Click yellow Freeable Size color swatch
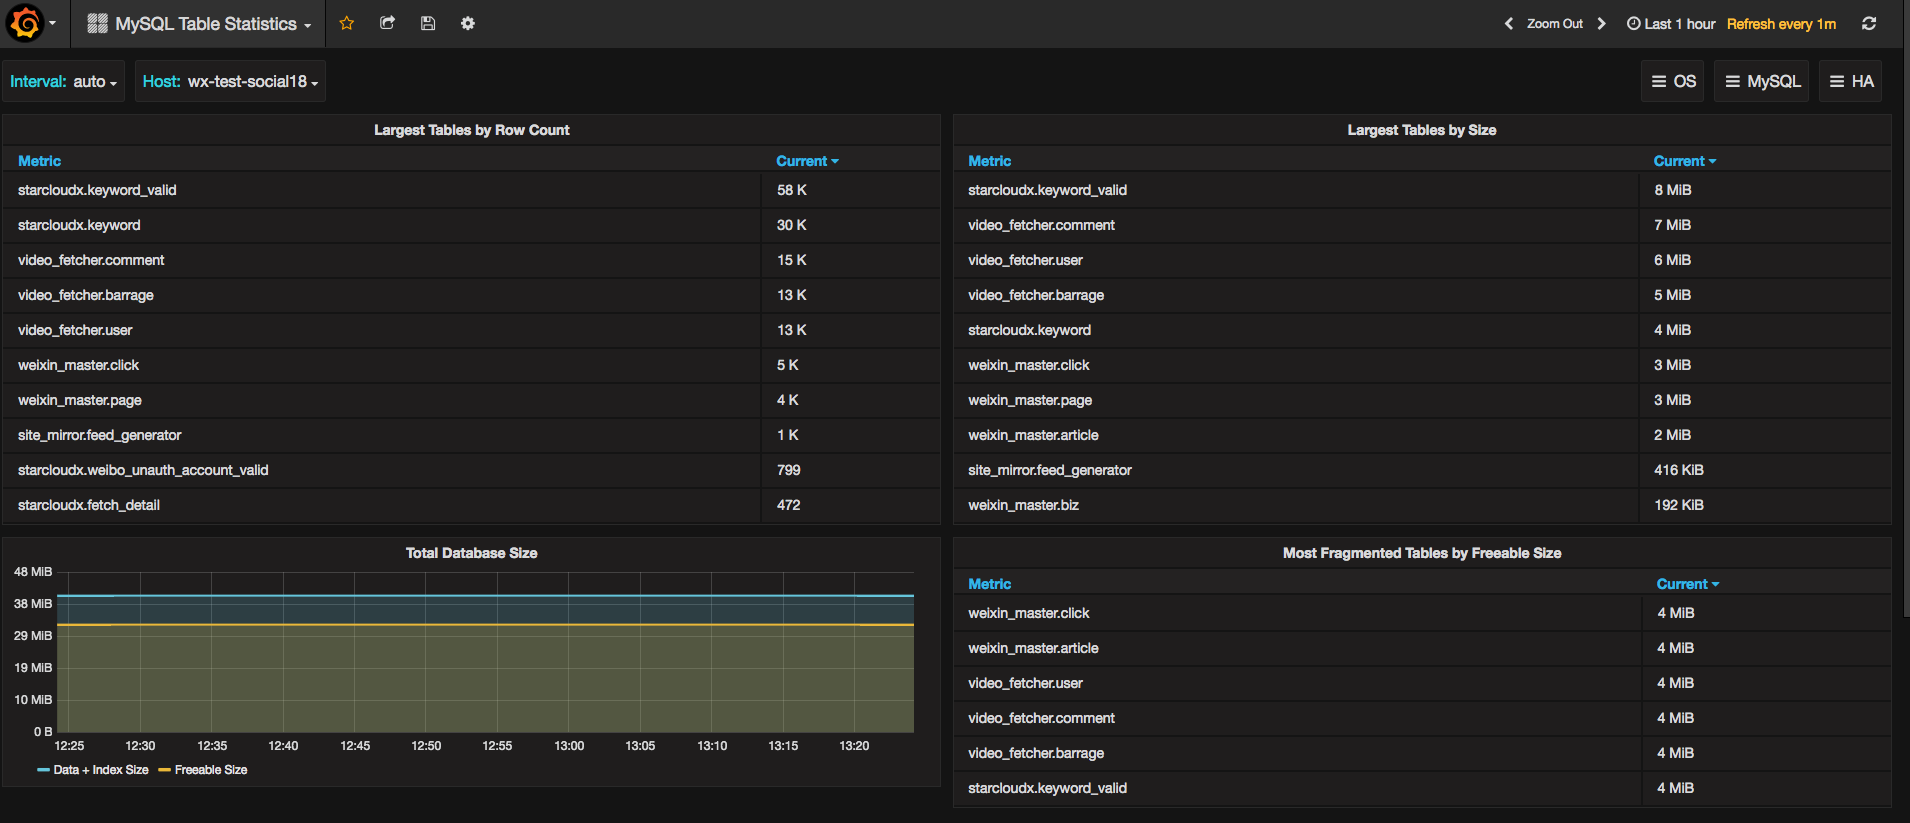This screenshot has height=823, width=1910. (164, 770)
